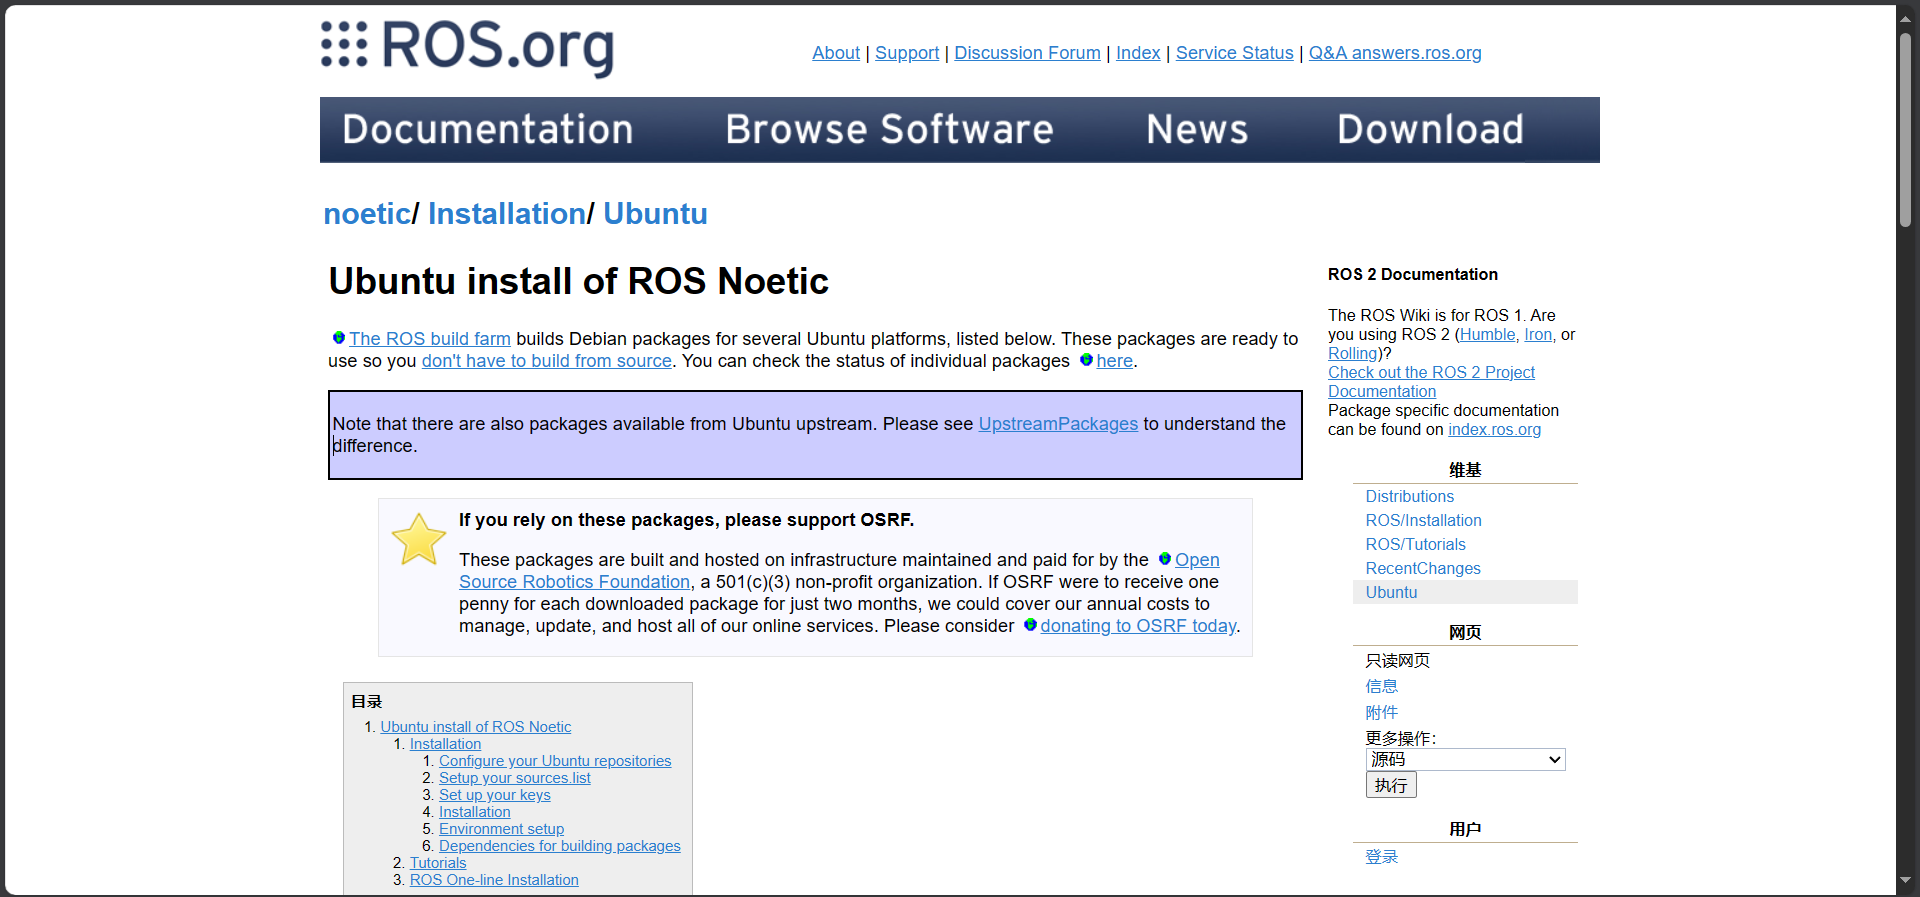Go to Discussion Forum
The height and width of the screenshot is (897, 1920).
(1027, 53)
